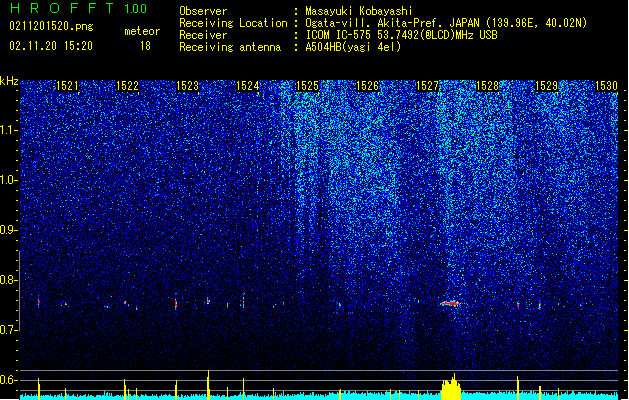Click the meteor count label
The width and height of the screenshot is (629, 400).
(142, 31)
